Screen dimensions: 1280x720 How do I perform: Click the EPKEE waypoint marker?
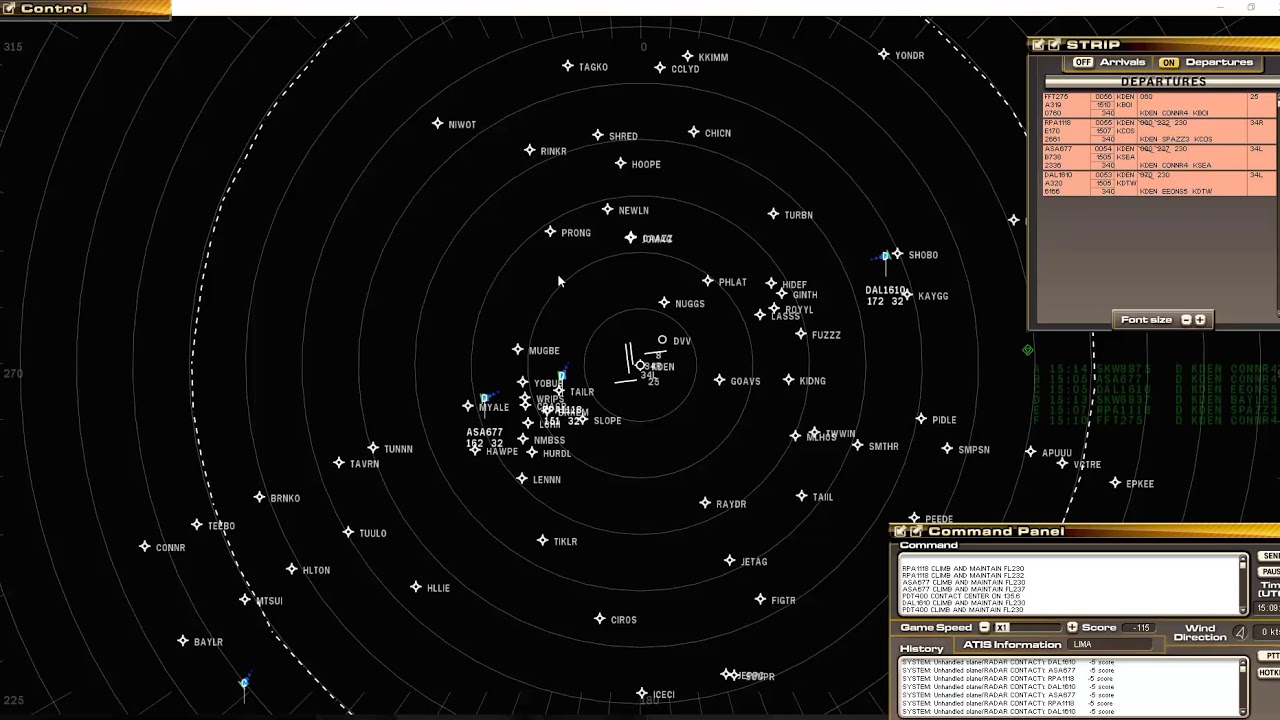[x=1116, y=483]
